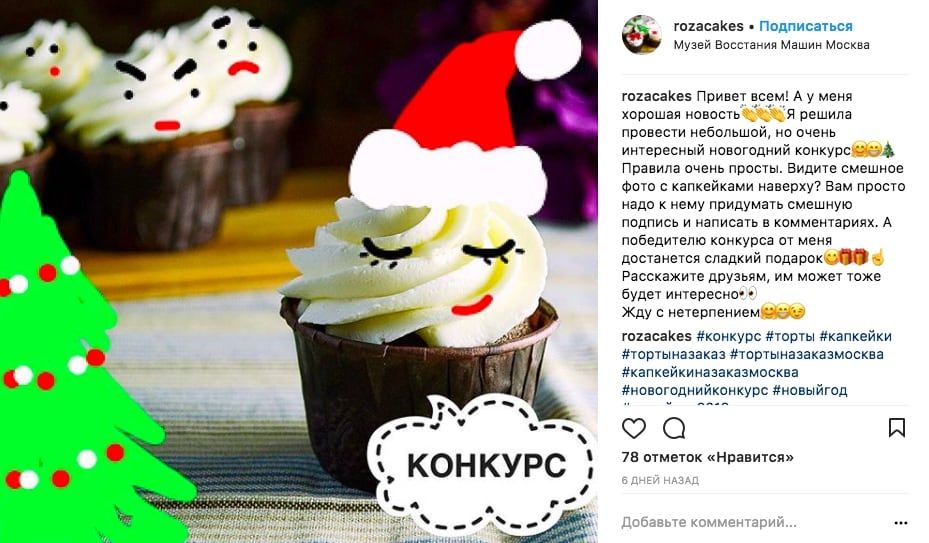Click the 6 дней назад timestamp
The width and height of the screenshot is (929, 543).
(x=660, y=480)
